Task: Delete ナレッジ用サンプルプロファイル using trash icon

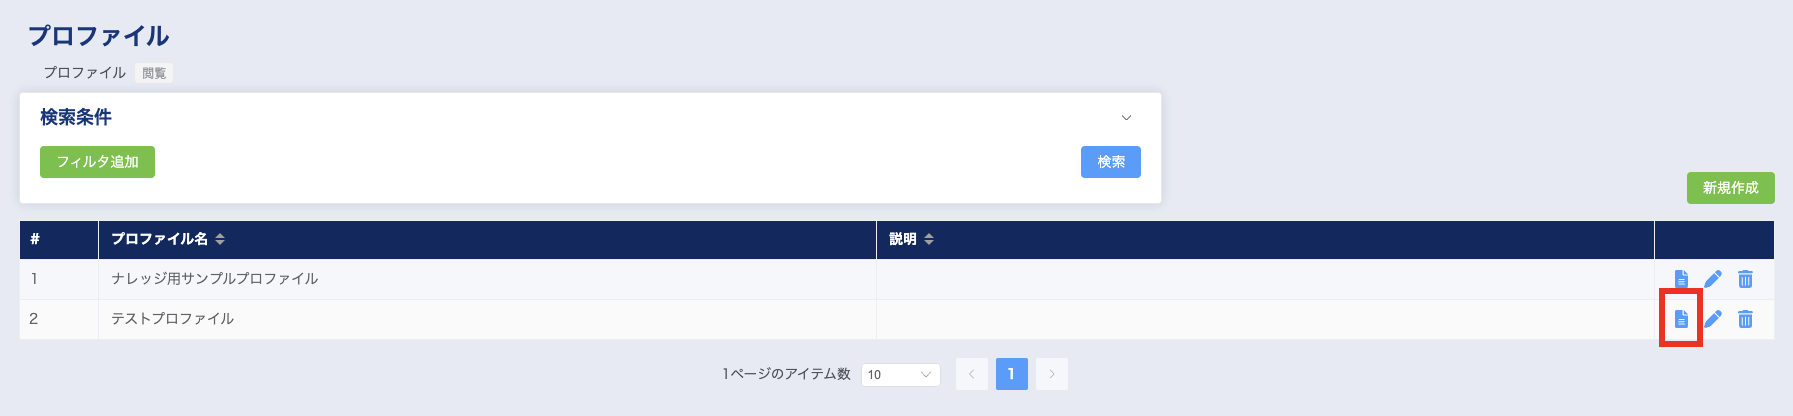Action: point(1745,279)
